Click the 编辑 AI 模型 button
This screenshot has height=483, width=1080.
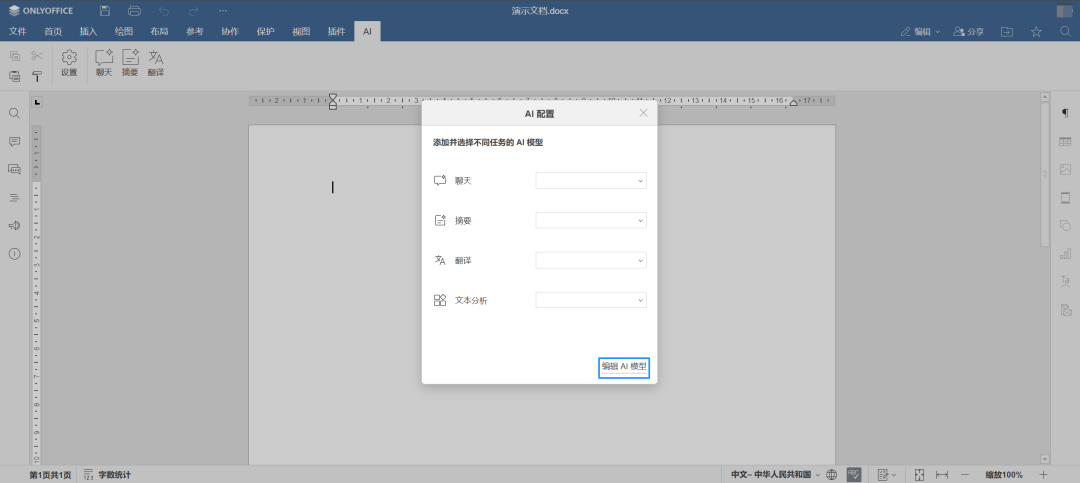(624, 367)
